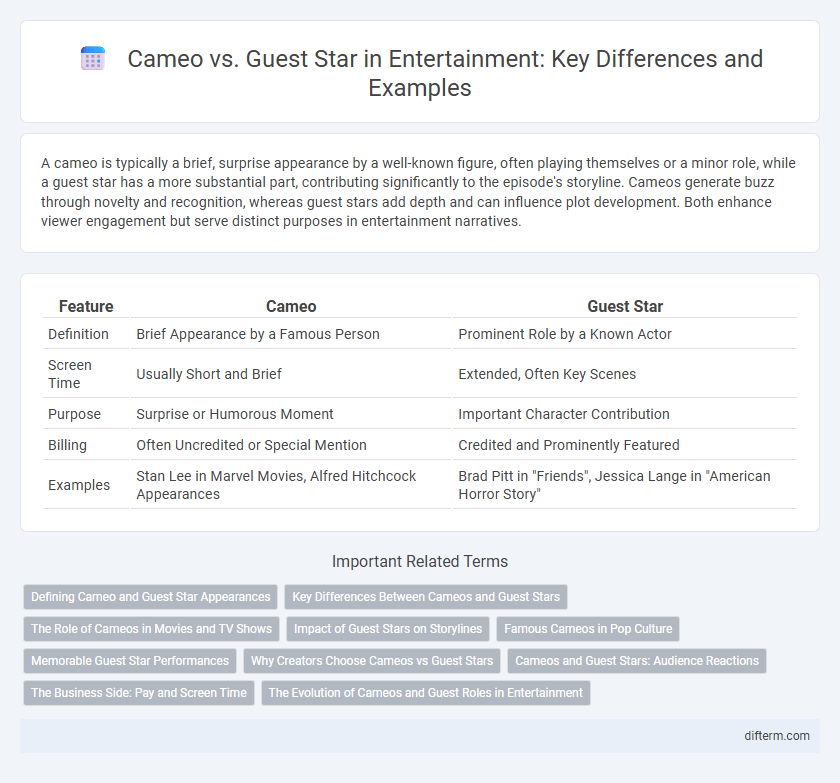Click the 'Purpose' row label
Screen dimensions: 840x783
tap(74, 414)
